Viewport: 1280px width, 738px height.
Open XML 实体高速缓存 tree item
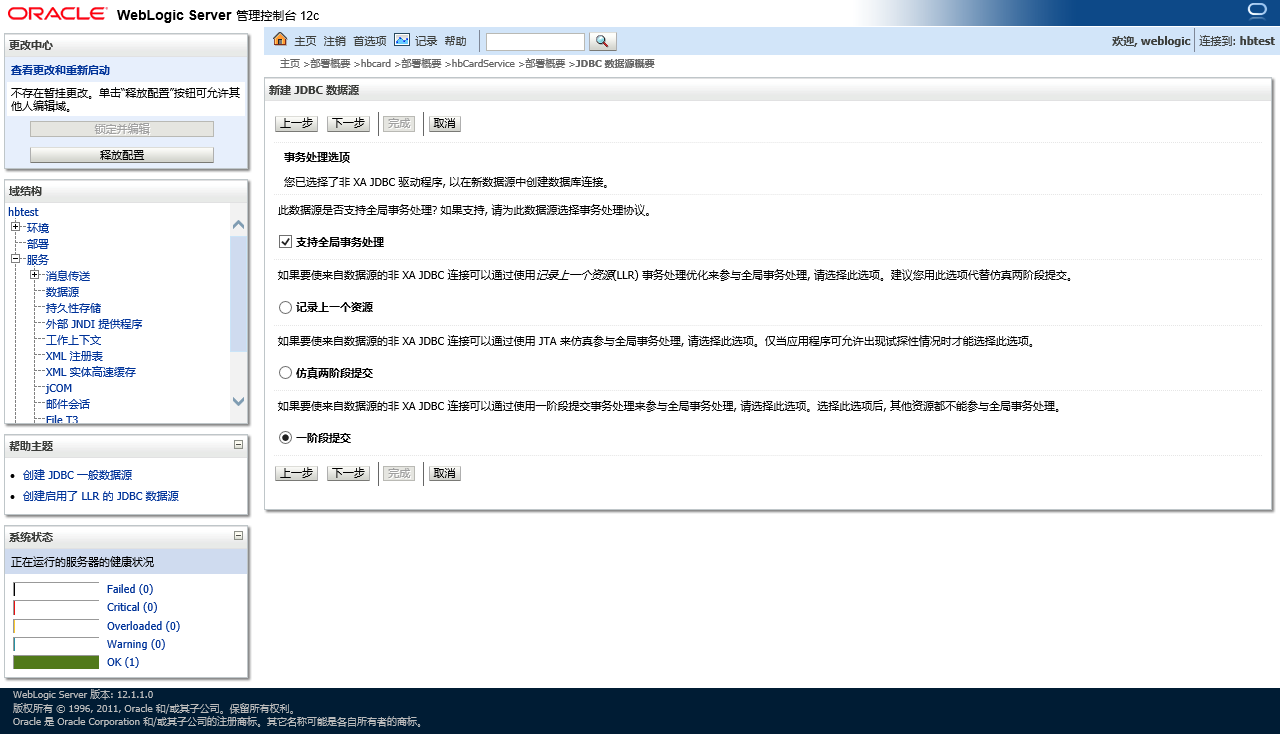[91, 372]
